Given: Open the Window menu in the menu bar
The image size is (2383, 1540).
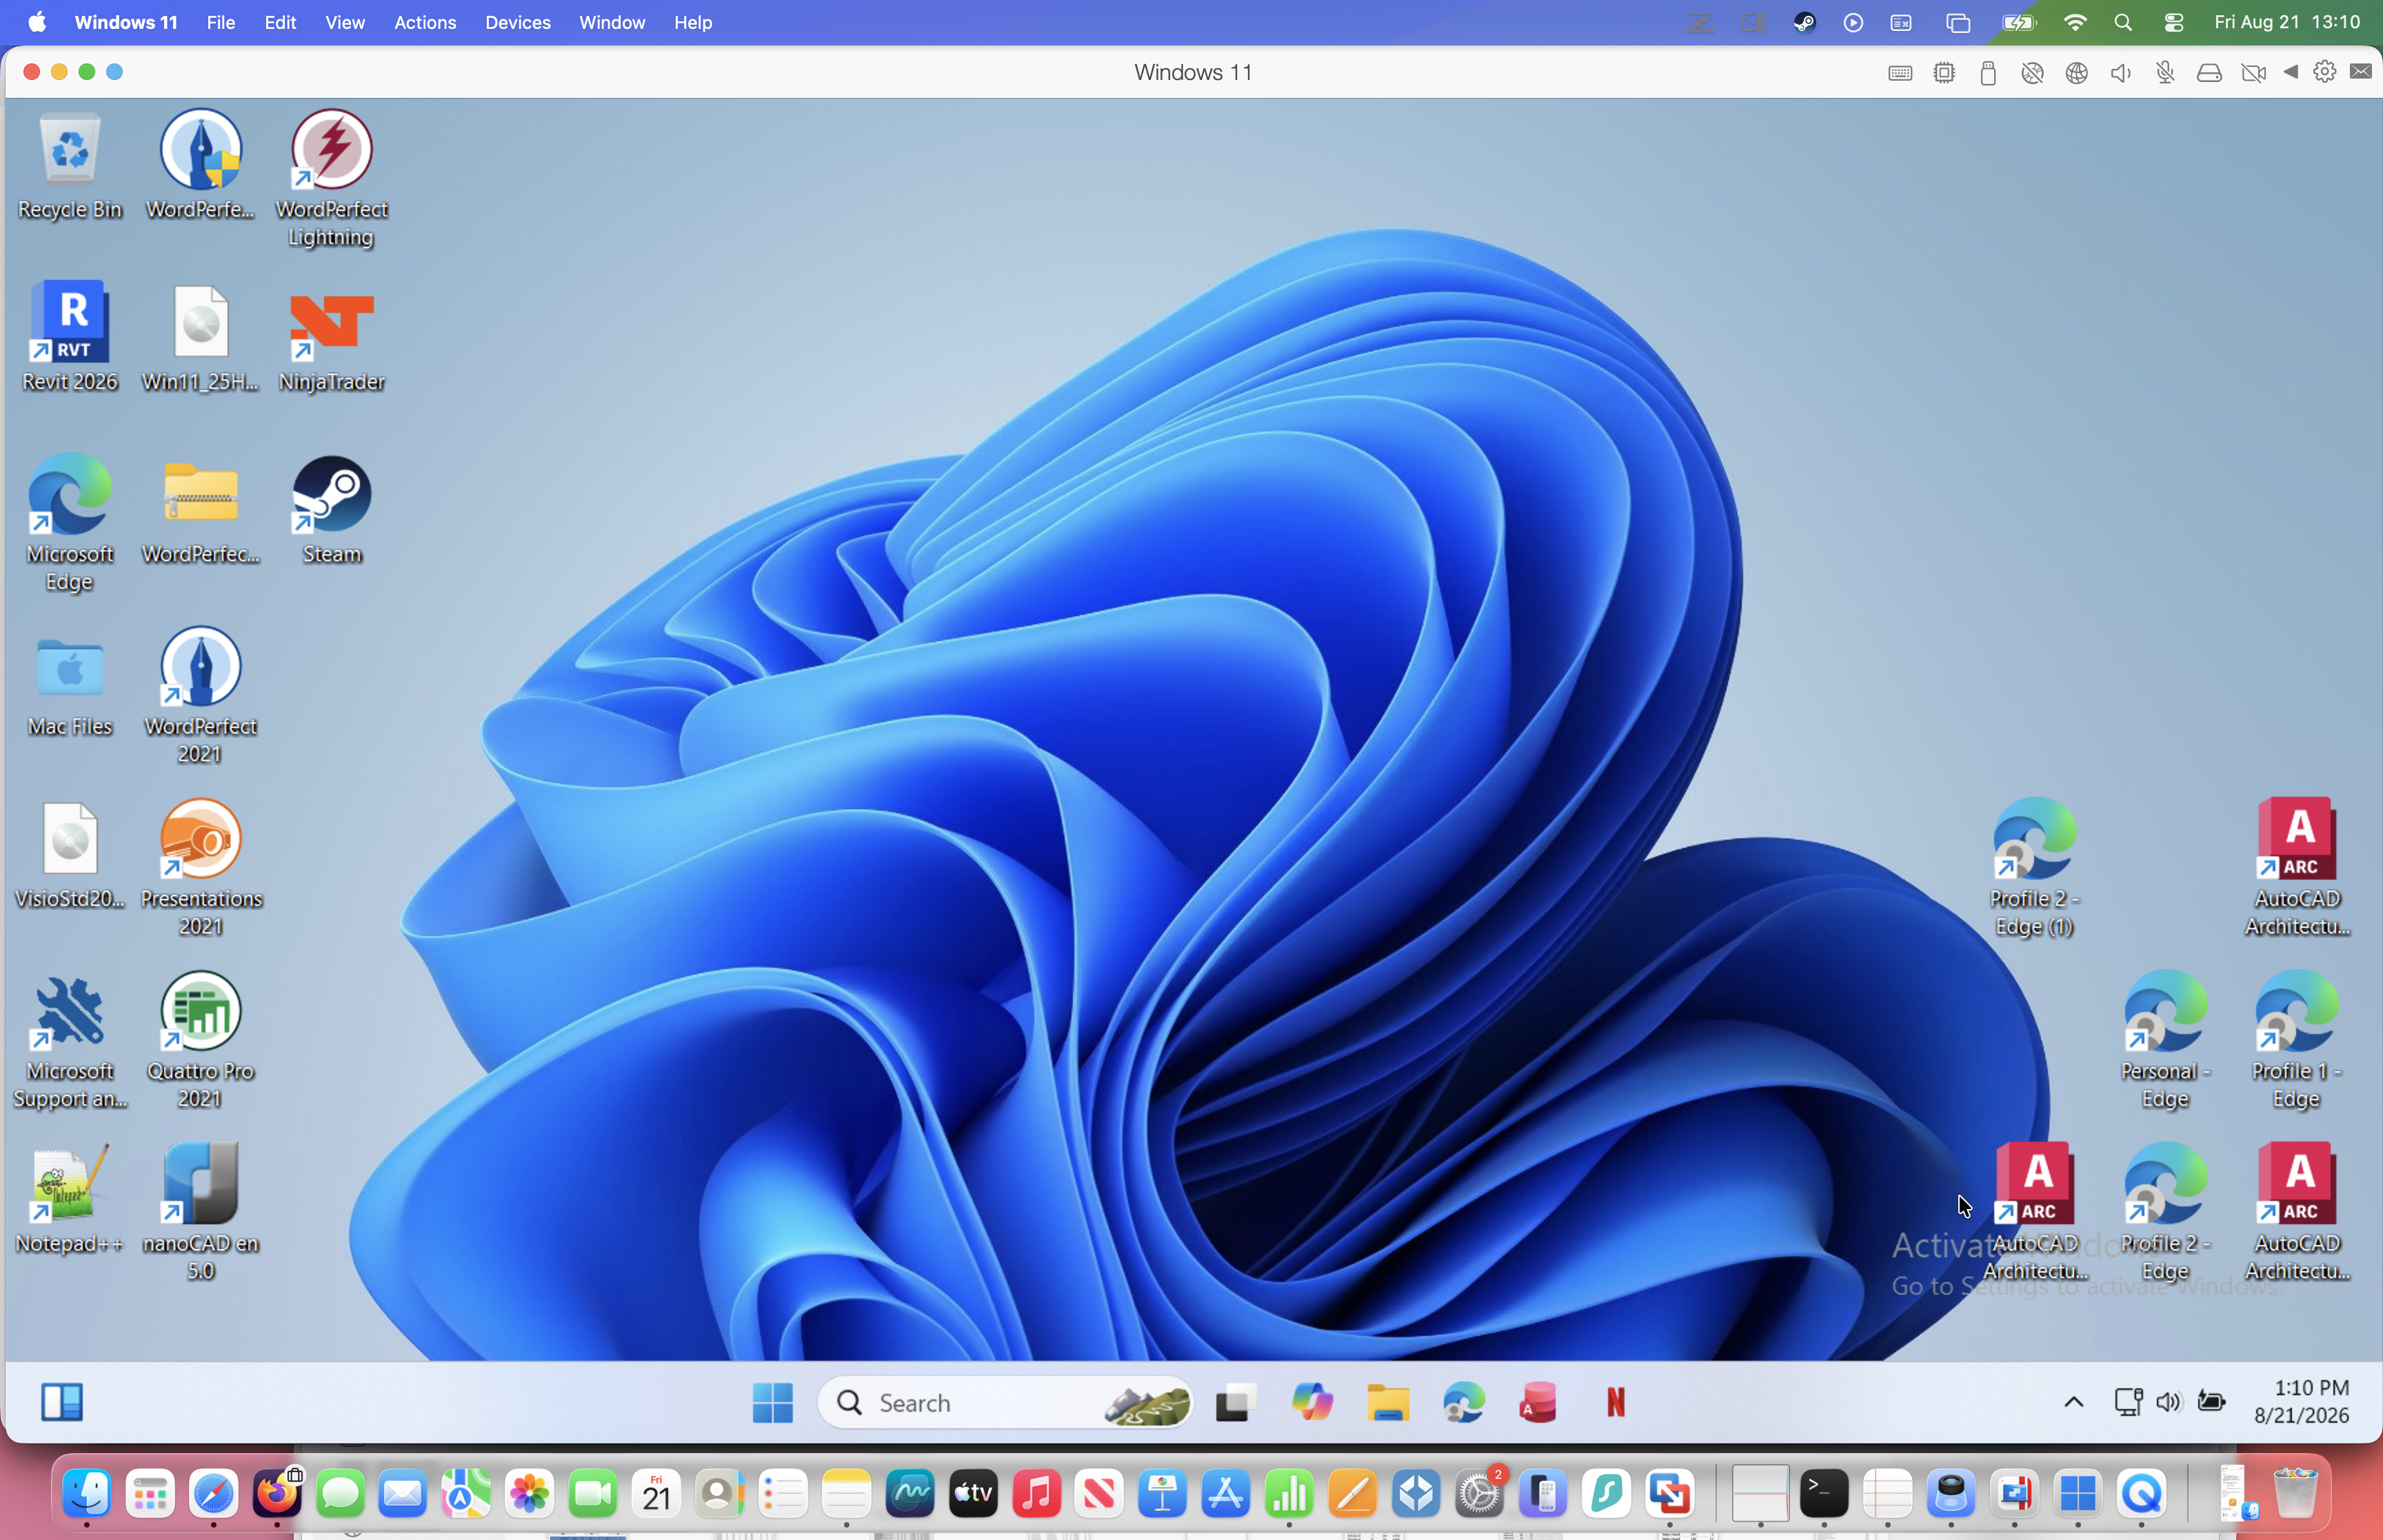Looking at the screenshot, I should pyautogui.click(x=612, y=22).
